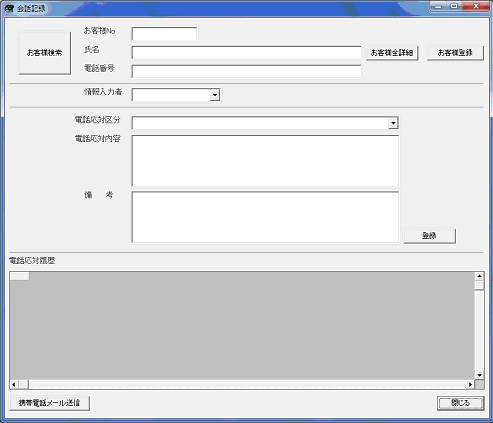Click the 携帯電話メール送信 button
The image size is (493, 423).
49,403
